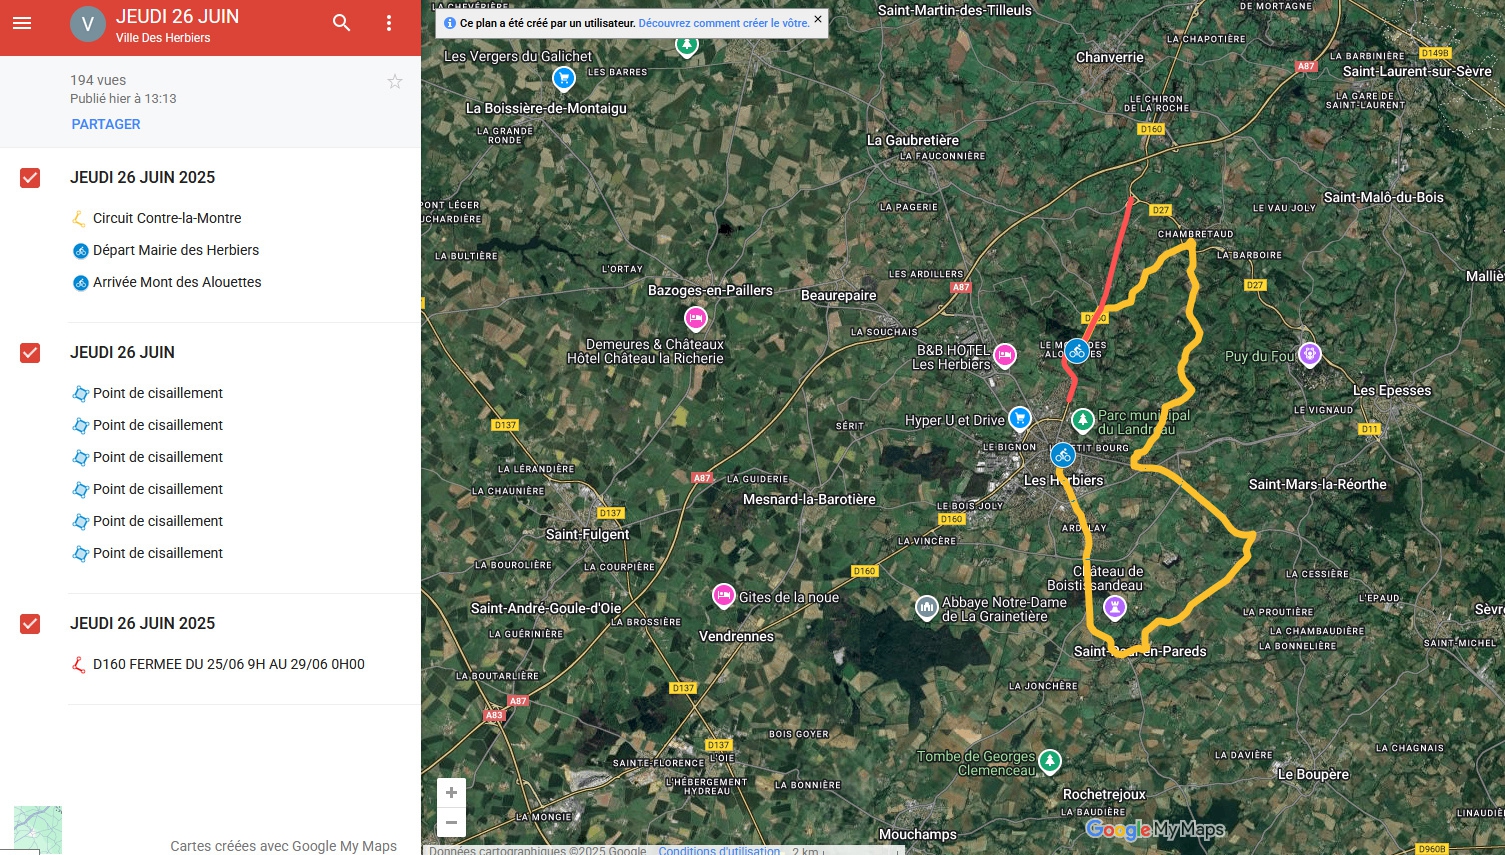This screenshot has height=855, width=1505.
Task: Select the sixth Point de cisaillement
Action: coord(158,553)
